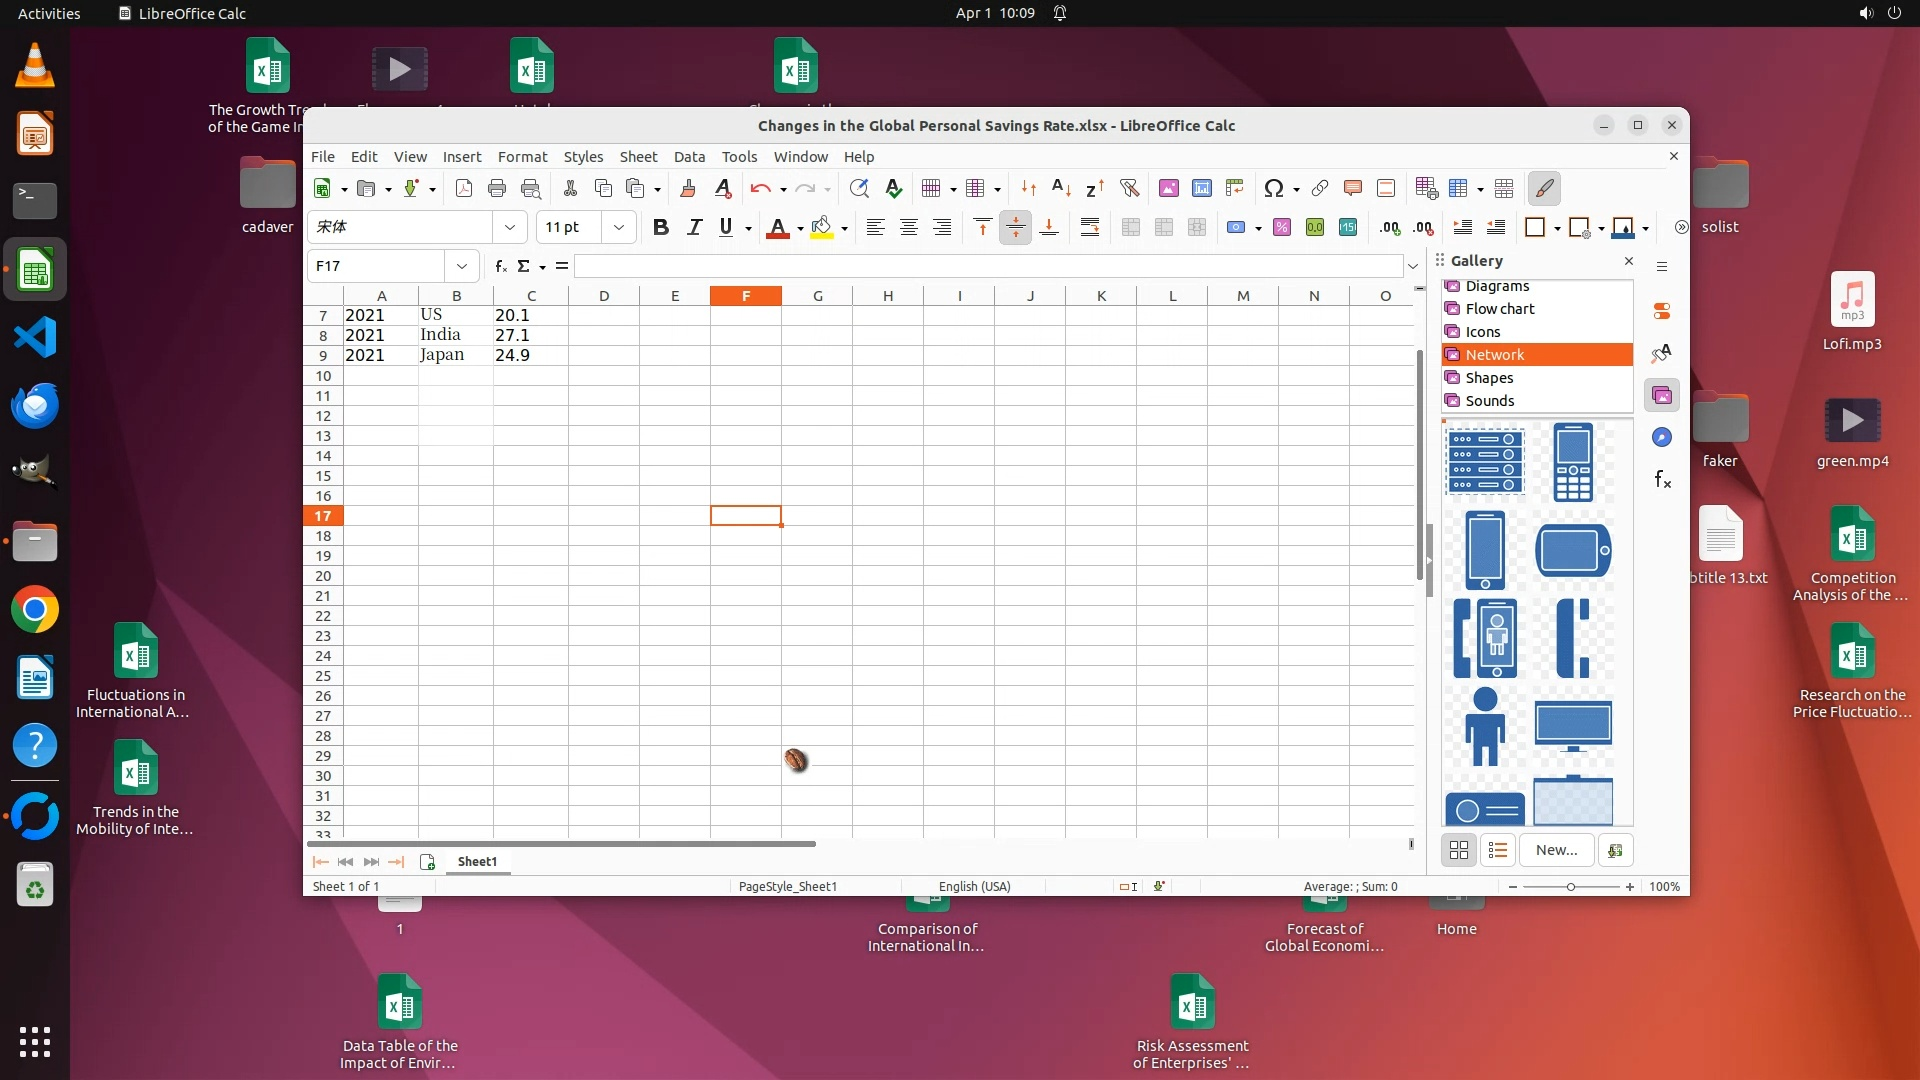Viewport: 1920px width, 1080px height.
Task: Select the Shapes gallery theme
Action: [1489, 378]
